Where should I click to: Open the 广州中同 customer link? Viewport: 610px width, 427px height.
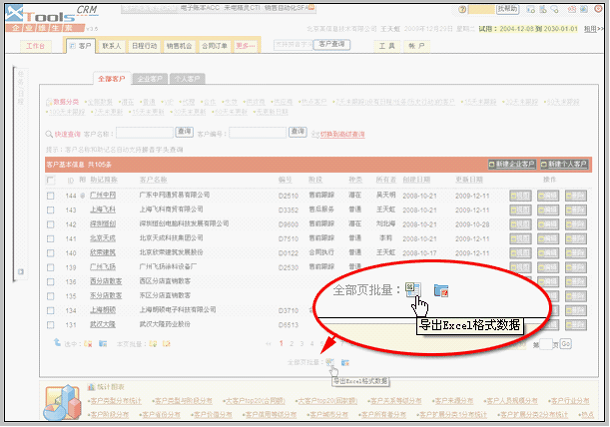pyautogui.click(x=103, y=196)
